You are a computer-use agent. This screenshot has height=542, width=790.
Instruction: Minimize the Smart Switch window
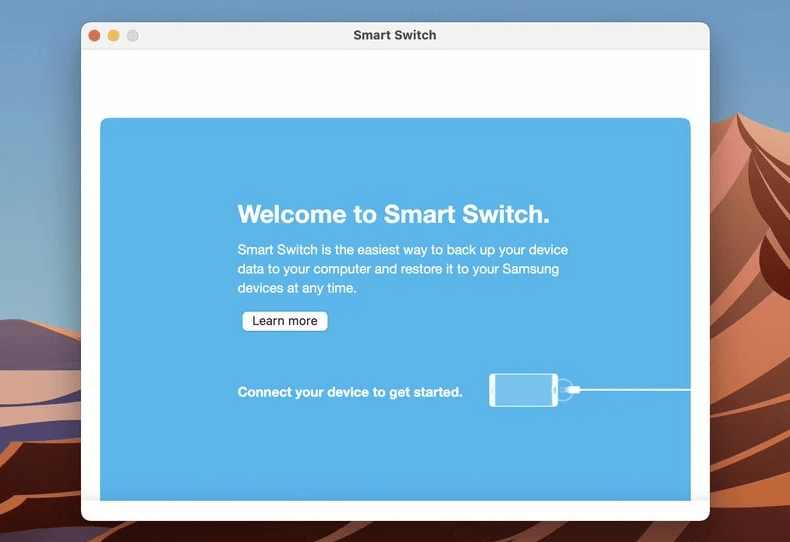click(x=113, y=36)
